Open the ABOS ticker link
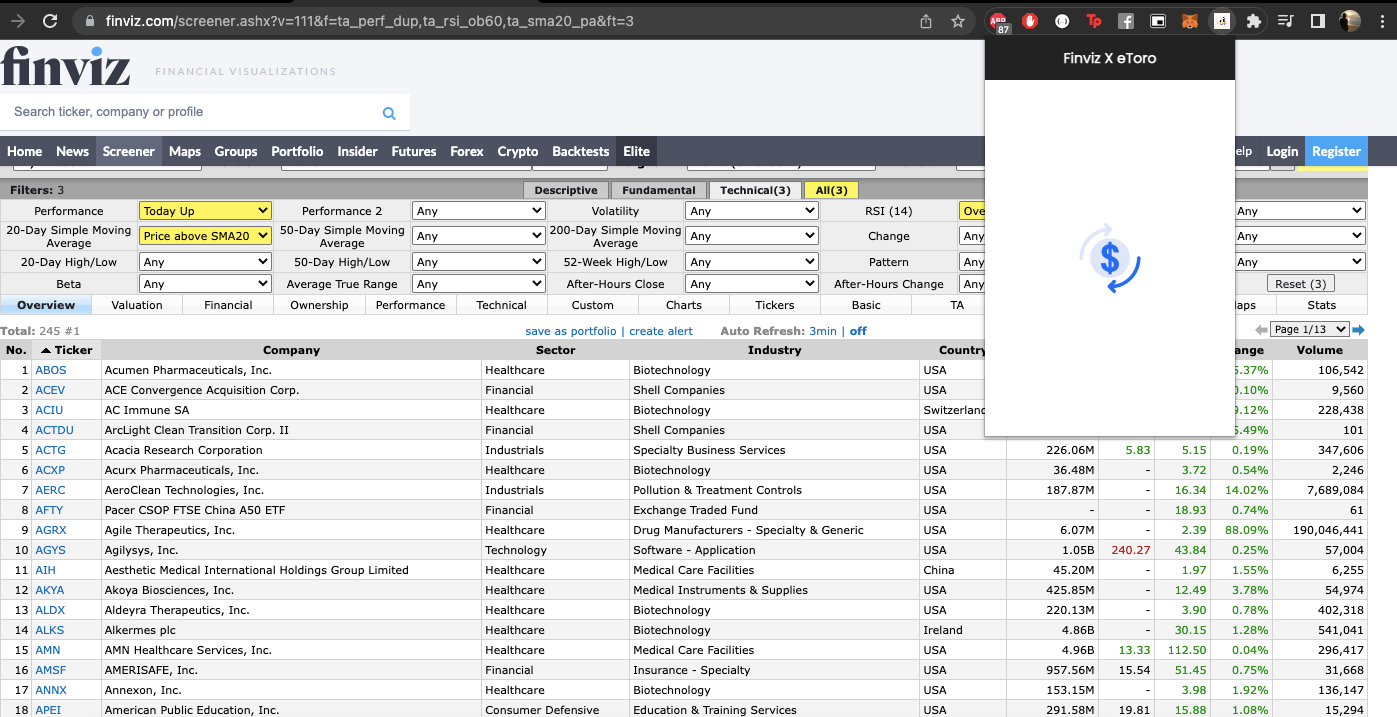The image size is (1397, 717). pos(51,370)
